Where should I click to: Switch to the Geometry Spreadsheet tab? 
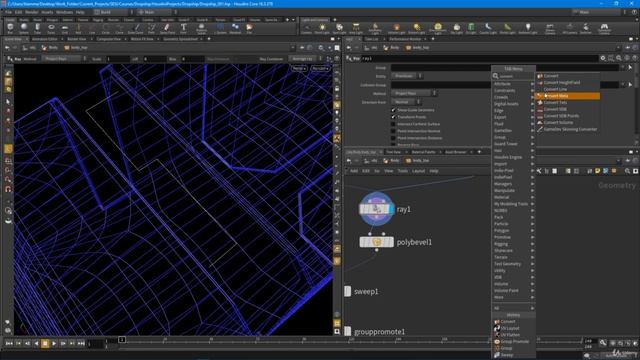[180, 39]
